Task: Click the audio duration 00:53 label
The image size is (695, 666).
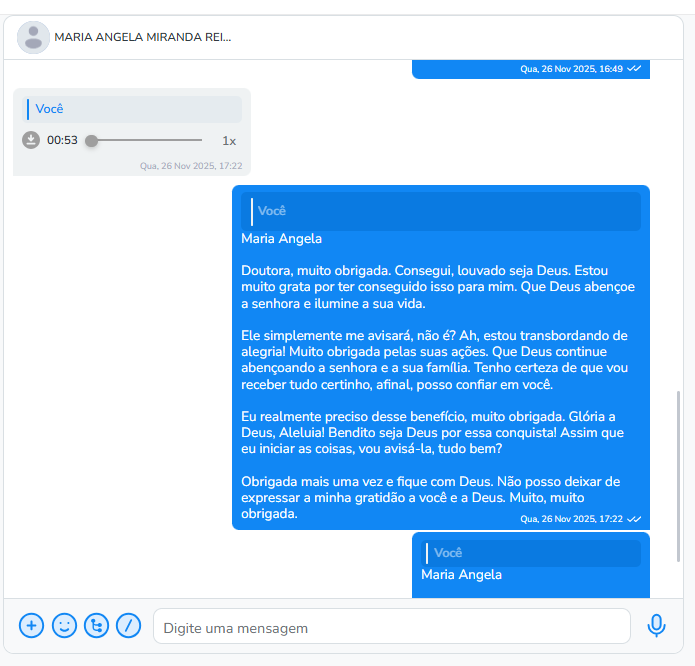Action: 62,141
